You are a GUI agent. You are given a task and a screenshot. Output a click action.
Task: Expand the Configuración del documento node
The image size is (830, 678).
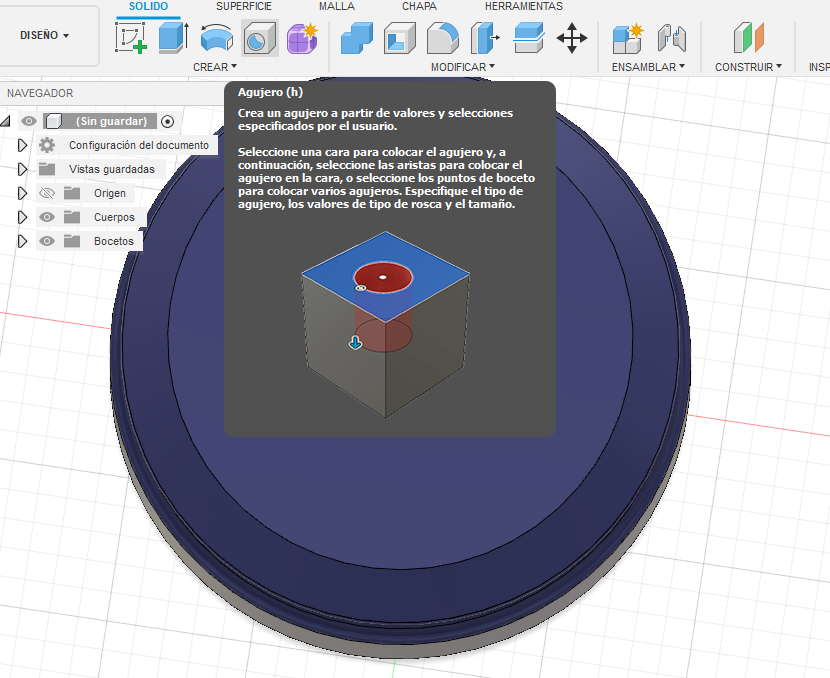pyautogui.click(x=22, y=145)
